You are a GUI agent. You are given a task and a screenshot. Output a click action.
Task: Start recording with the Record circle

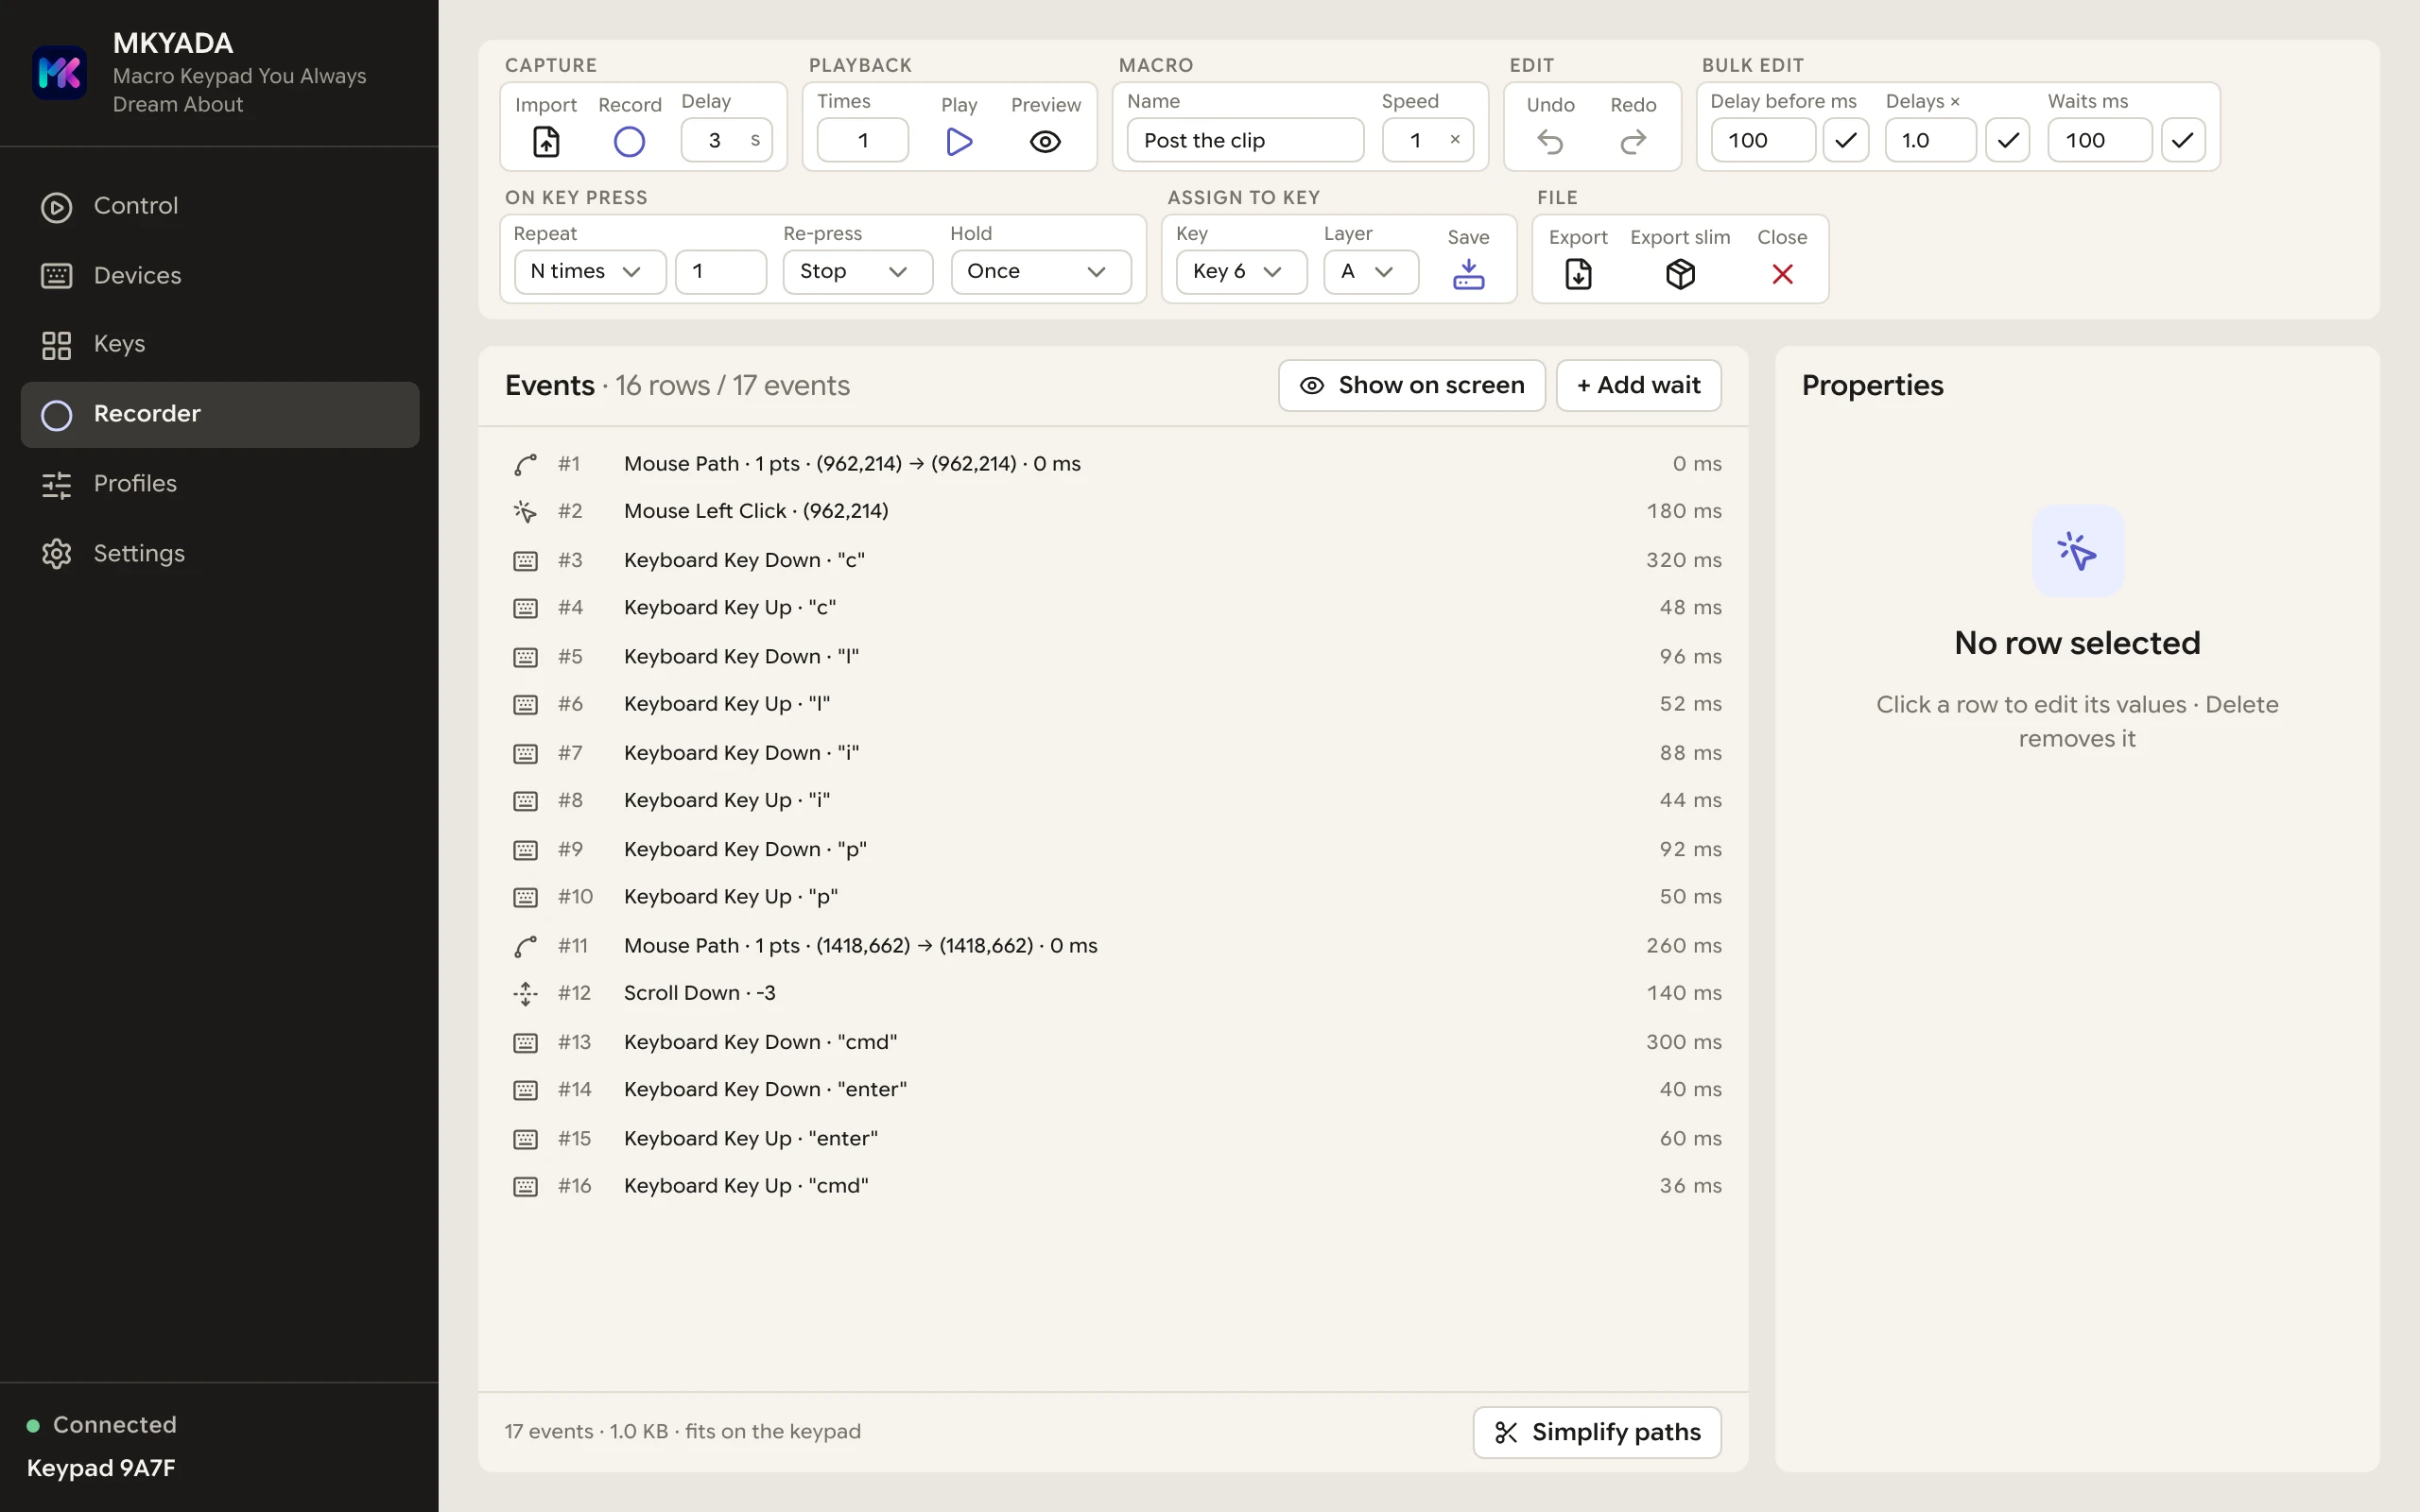coord(629,142)
